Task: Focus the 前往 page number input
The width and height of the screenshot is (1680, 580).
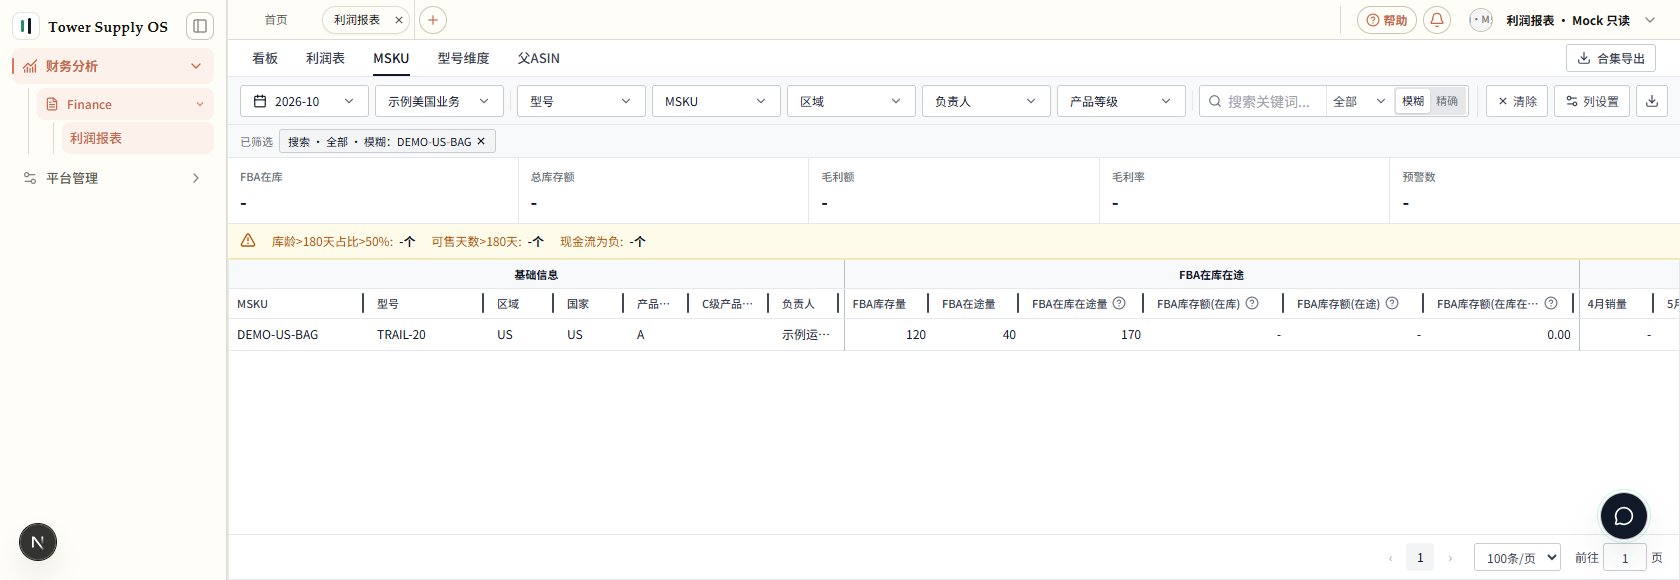Action: tap(1625, 558)
